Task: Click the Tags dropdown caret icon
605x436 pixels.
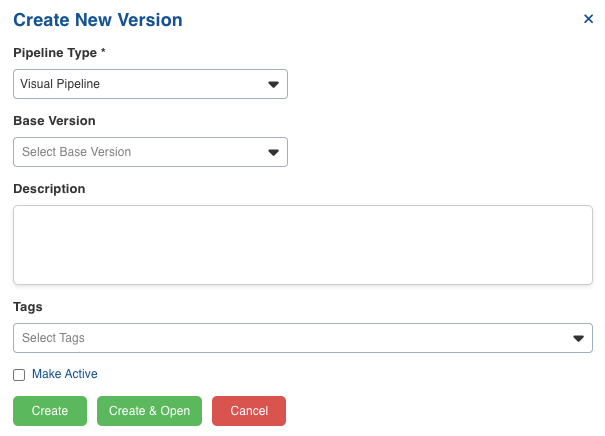Action: point(578,338)
